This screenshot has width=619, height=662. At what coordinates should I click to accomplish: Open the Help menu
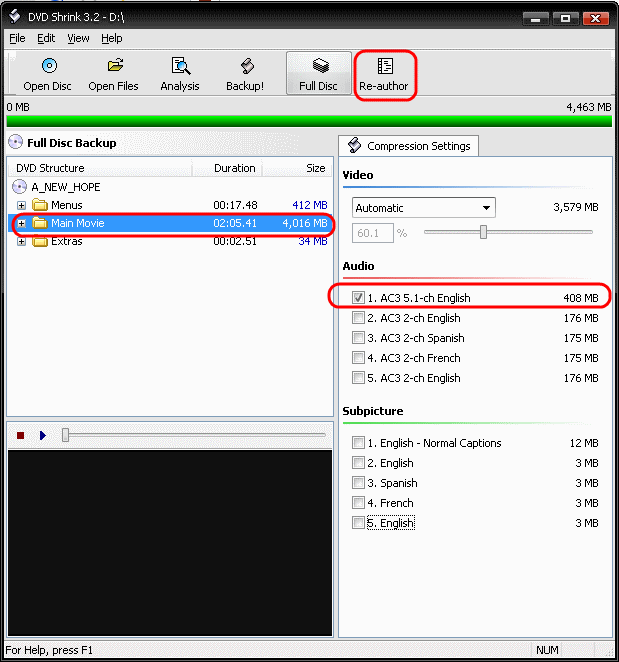point(111,38)
